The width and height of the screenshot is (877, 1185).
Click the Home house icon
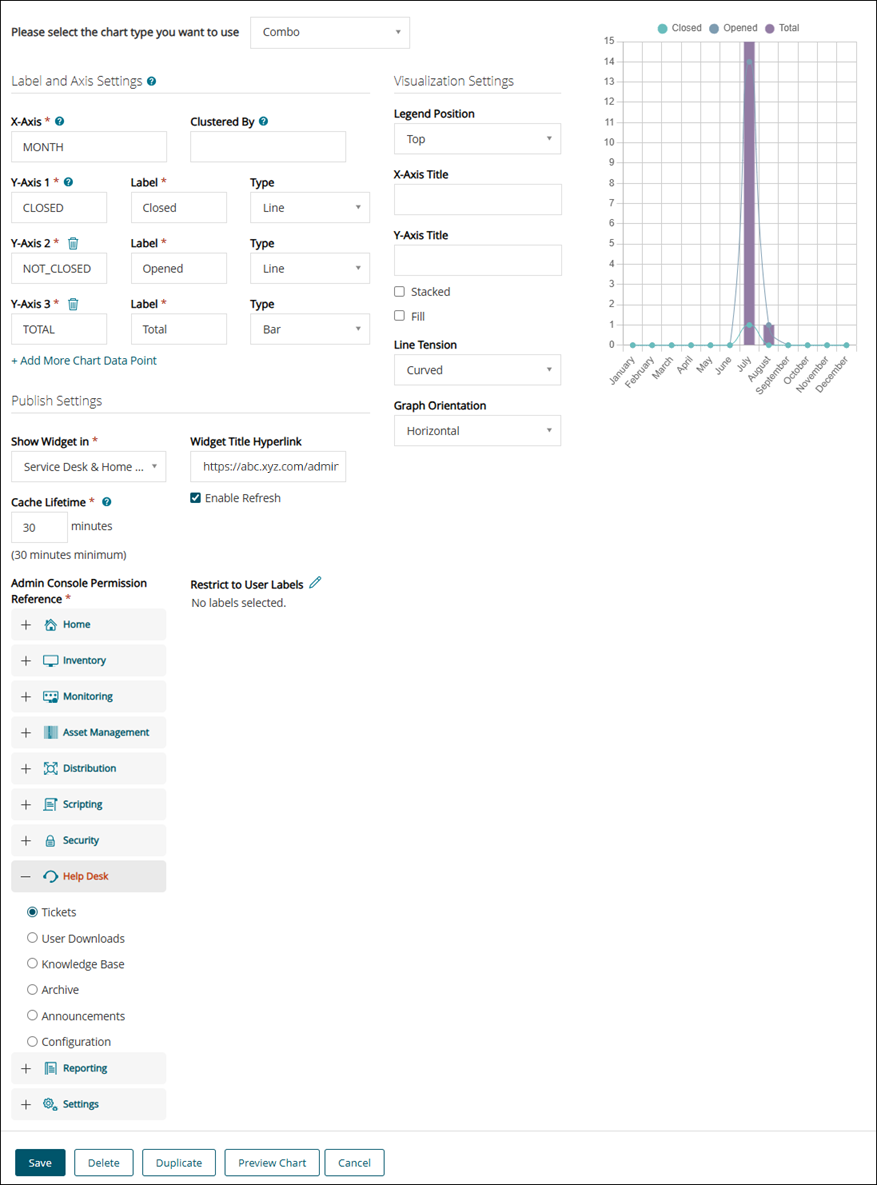[51, 625]
